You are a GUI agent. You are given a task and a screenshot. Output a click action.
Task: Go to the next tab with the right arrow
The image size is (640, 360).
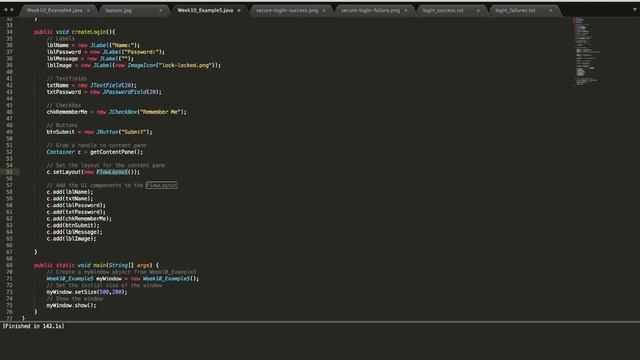point(12,9)
